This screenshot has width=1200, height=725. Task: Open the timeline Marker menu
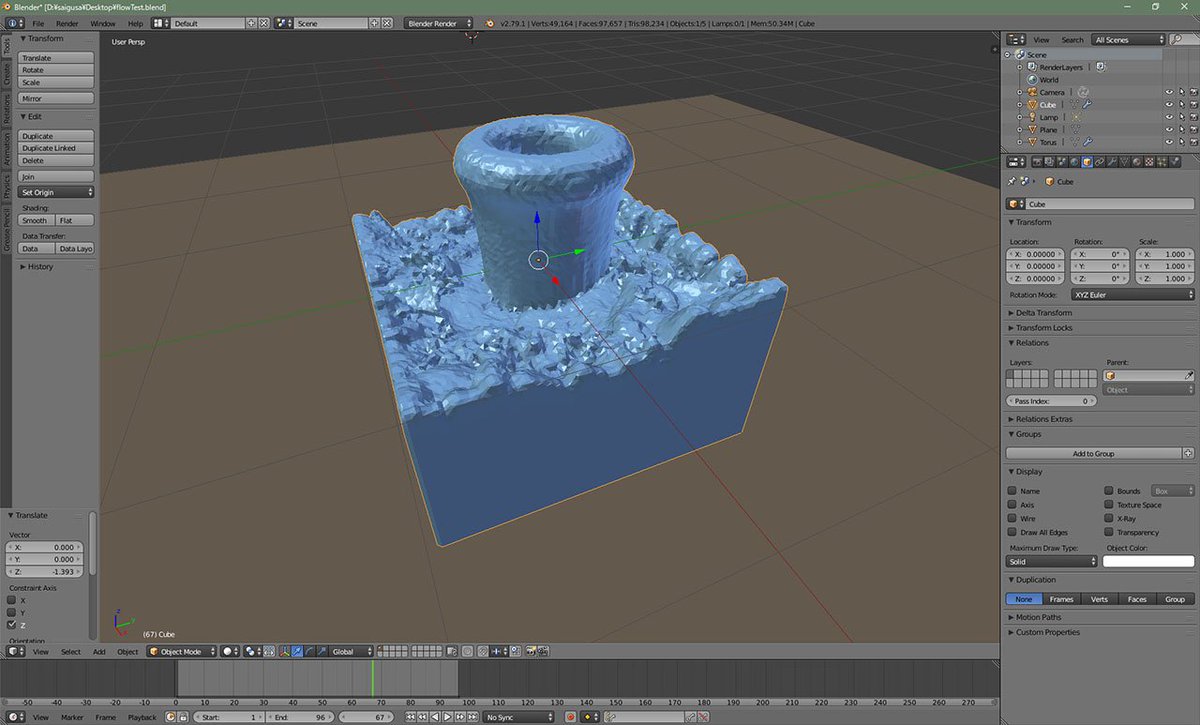72,717
